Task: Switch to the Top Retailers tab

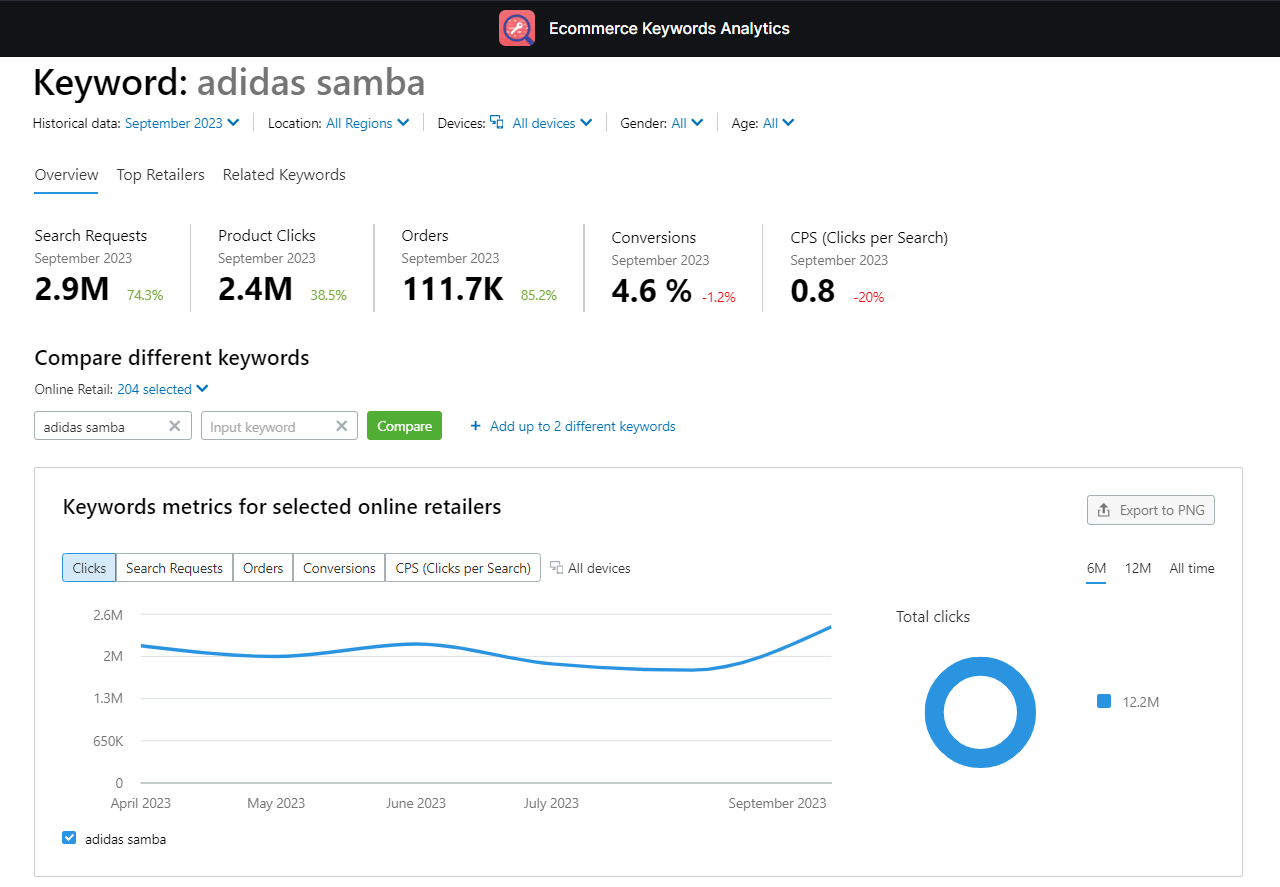Action: coord(160,174)
